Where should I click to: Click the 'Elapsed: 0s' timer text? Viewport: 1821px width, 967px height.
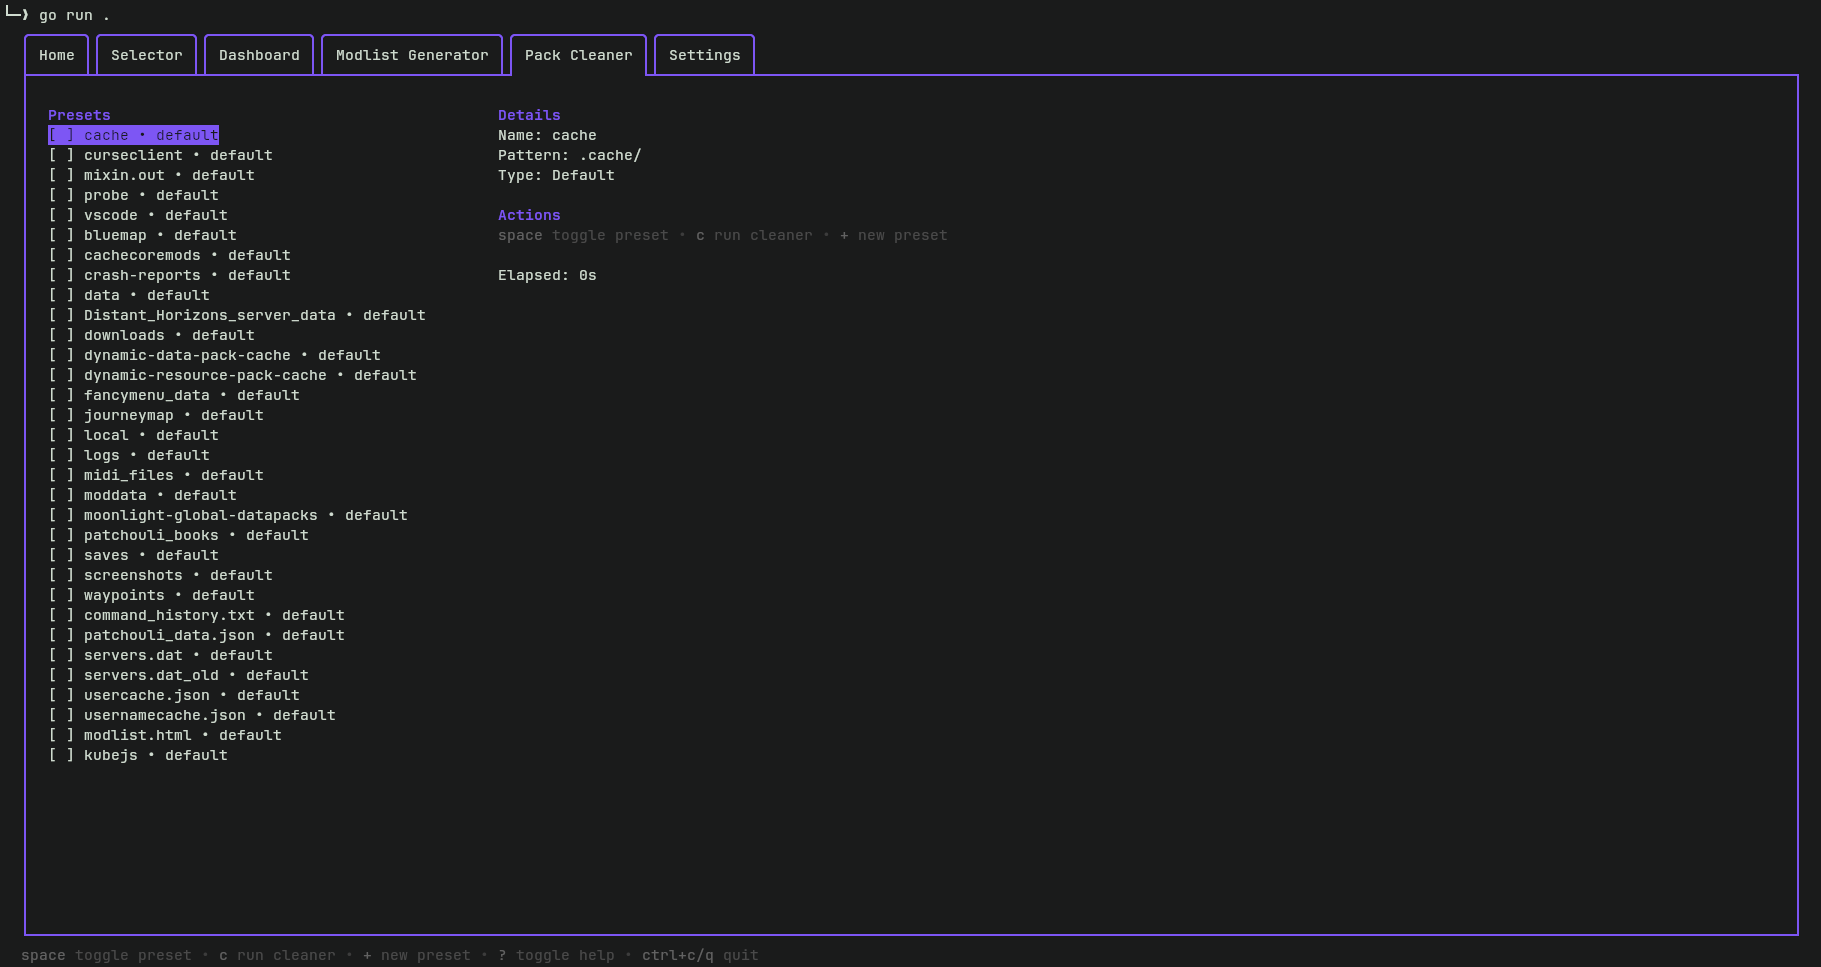547,275
